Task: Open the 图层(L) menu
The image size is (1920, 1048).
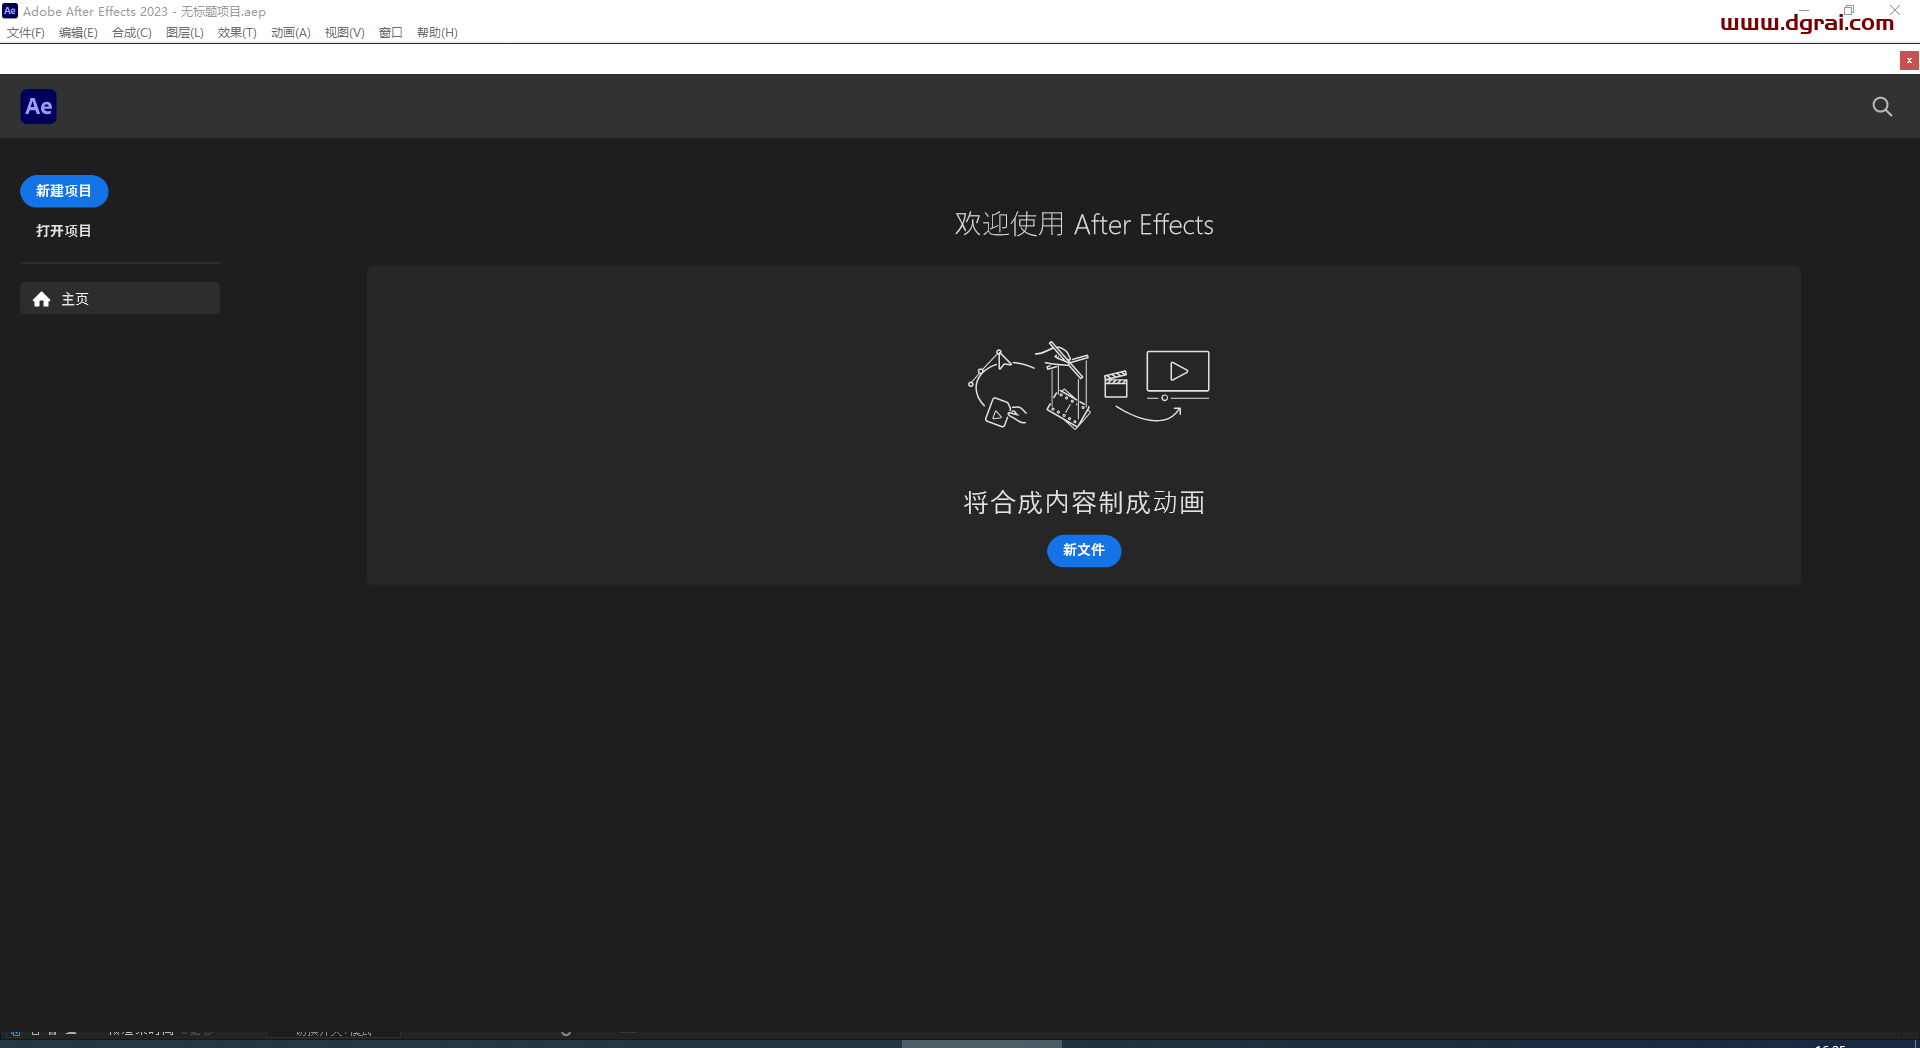Action: click(x=185, y=33)
